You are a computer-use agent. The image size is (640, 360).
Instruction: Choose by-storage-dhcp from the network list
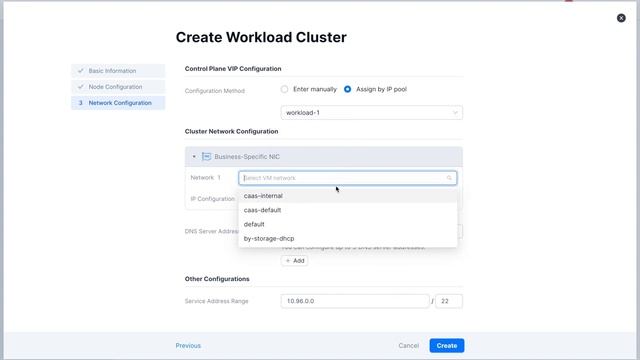coord(347,238)
